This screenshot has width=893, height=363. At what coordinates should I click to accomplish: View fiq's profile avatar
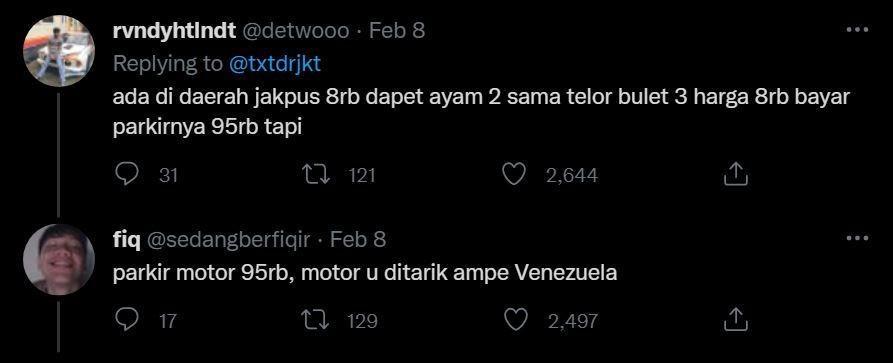(59, 259)
